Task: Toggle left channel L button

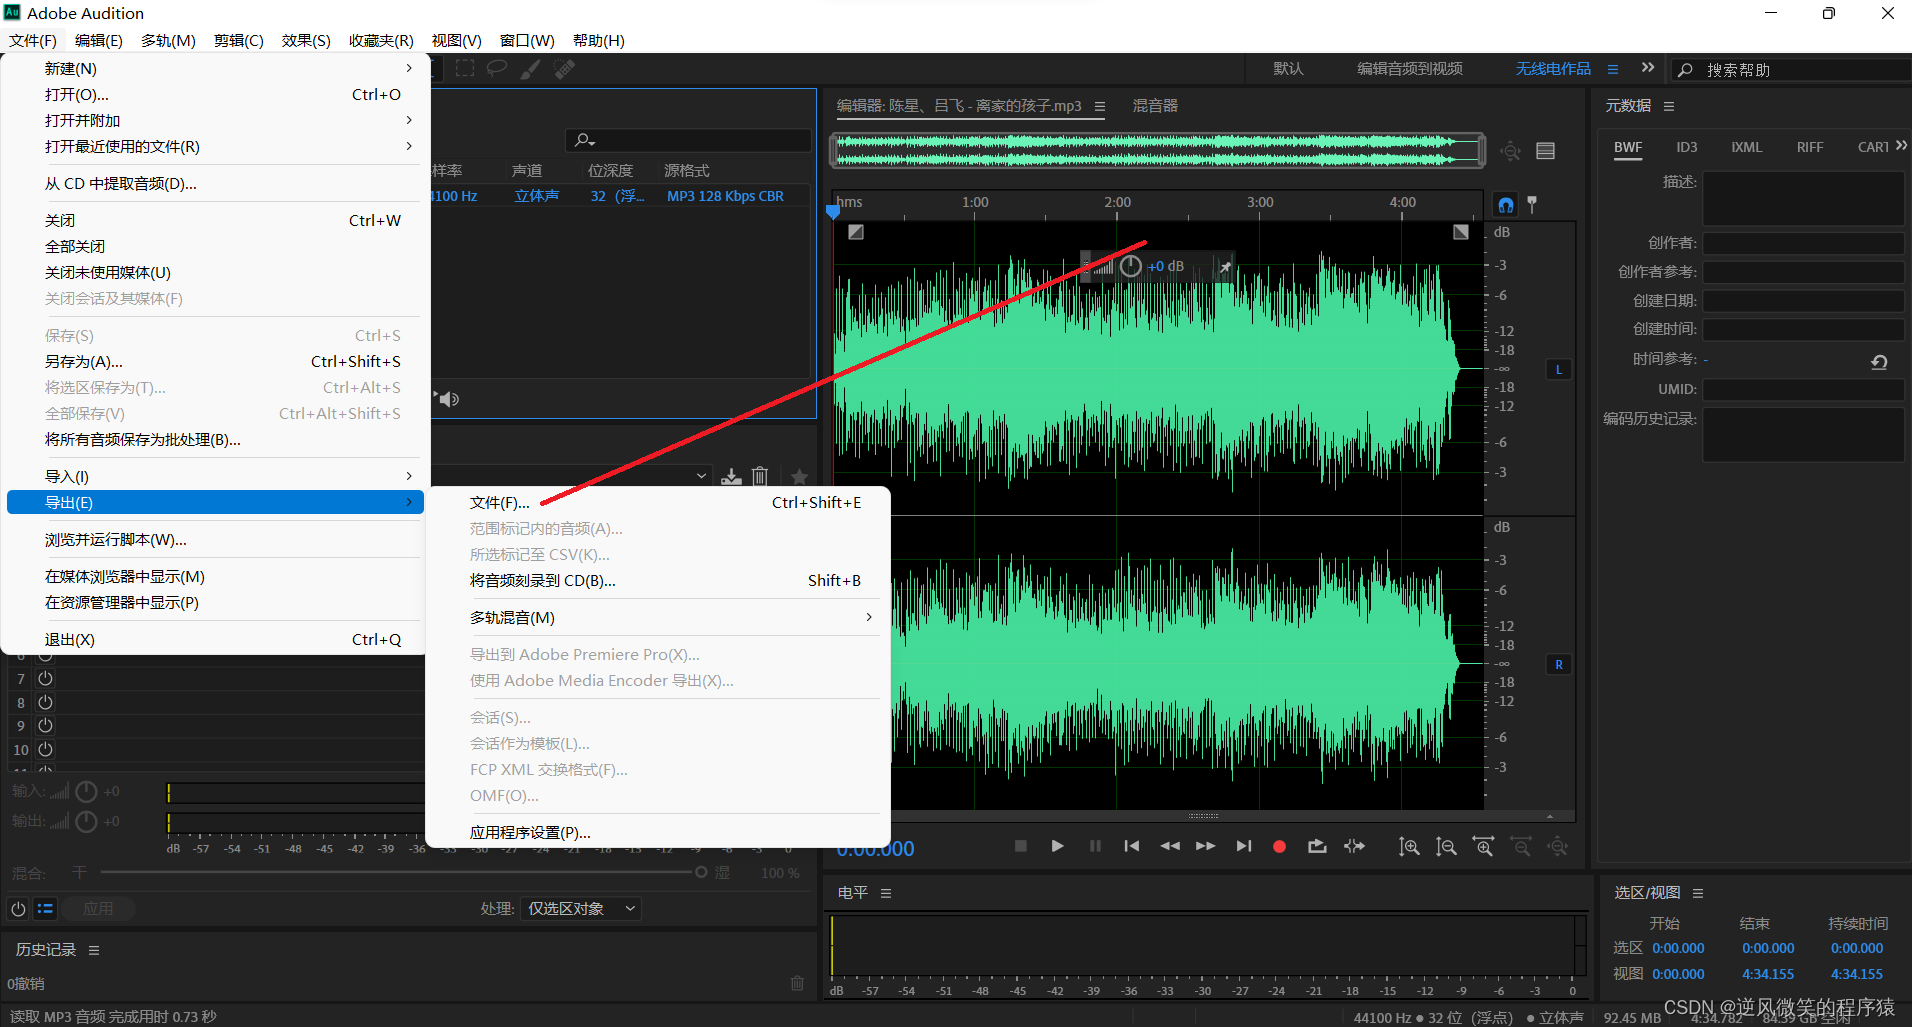Action: coord(1558,369)
